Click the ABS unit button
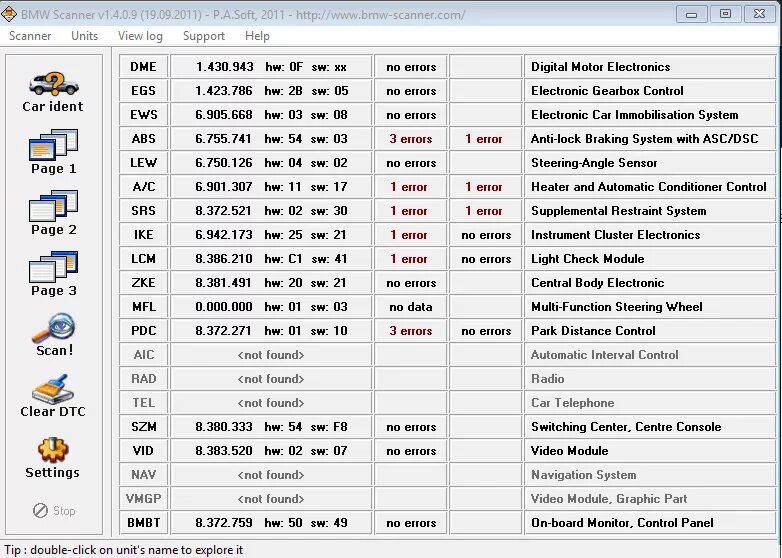 pyautogui.click(x=144, y=139)
